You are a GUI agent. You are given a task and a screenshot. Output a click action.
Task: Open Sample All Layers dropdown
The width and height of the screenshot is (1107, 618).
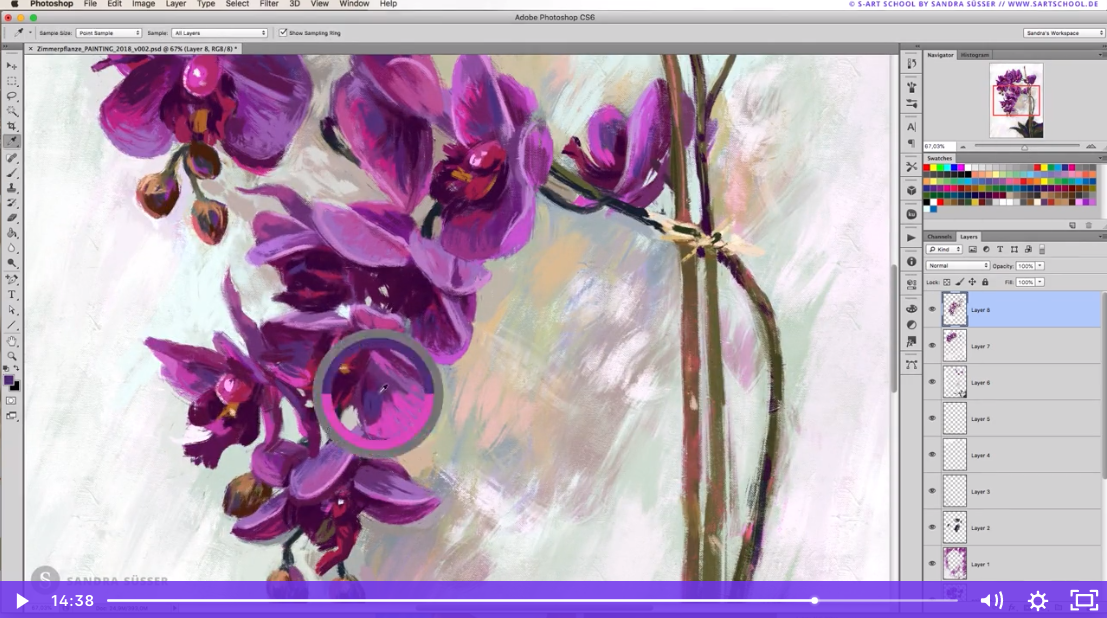coord(220,32)
